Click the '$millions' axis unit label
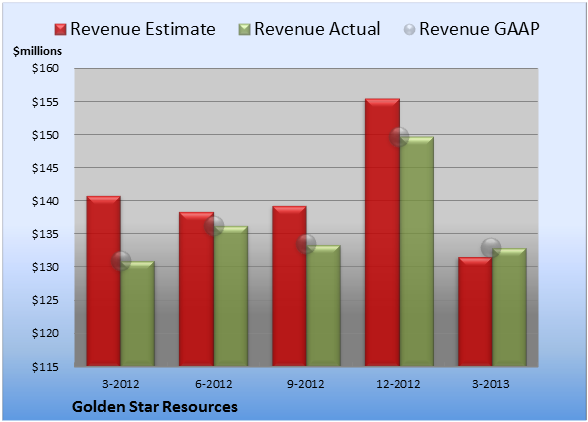 37,51
